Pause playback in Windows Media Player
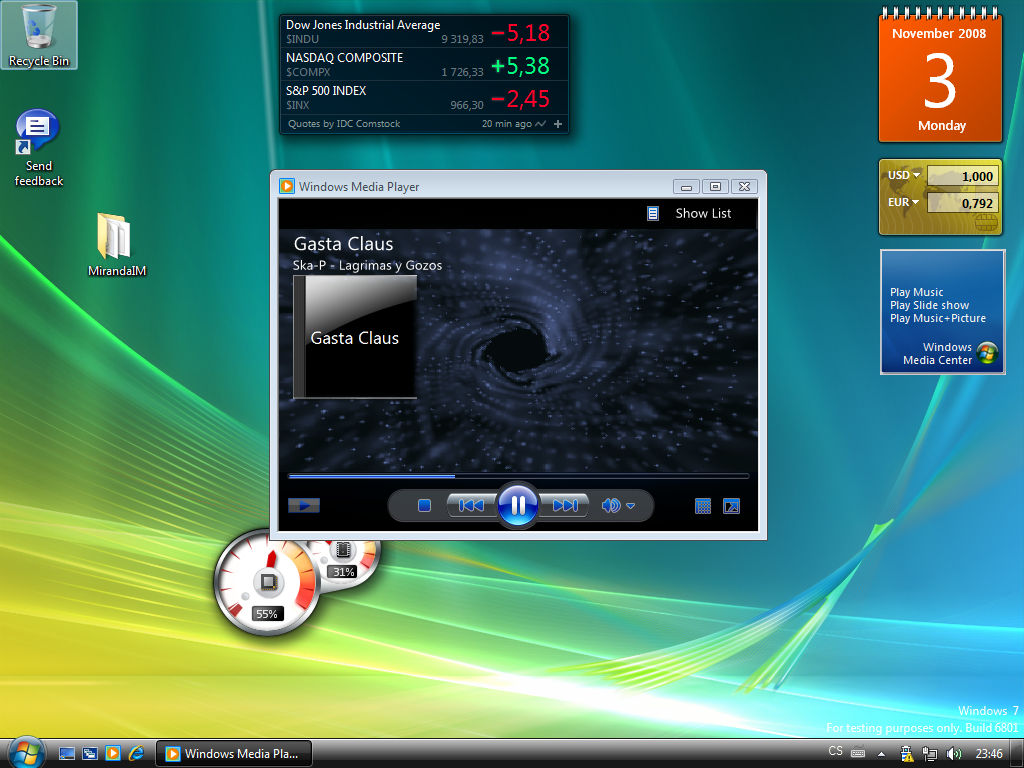Viewport: 1024px width, 768px height. coord(518,505)
